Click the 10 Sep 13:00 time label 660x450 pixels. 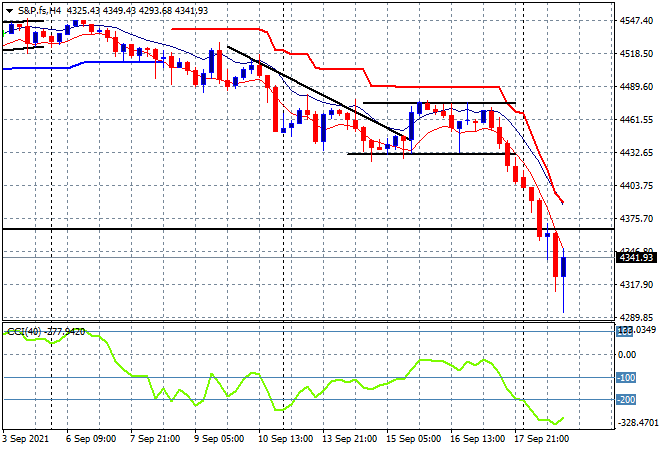pos(285,439)
